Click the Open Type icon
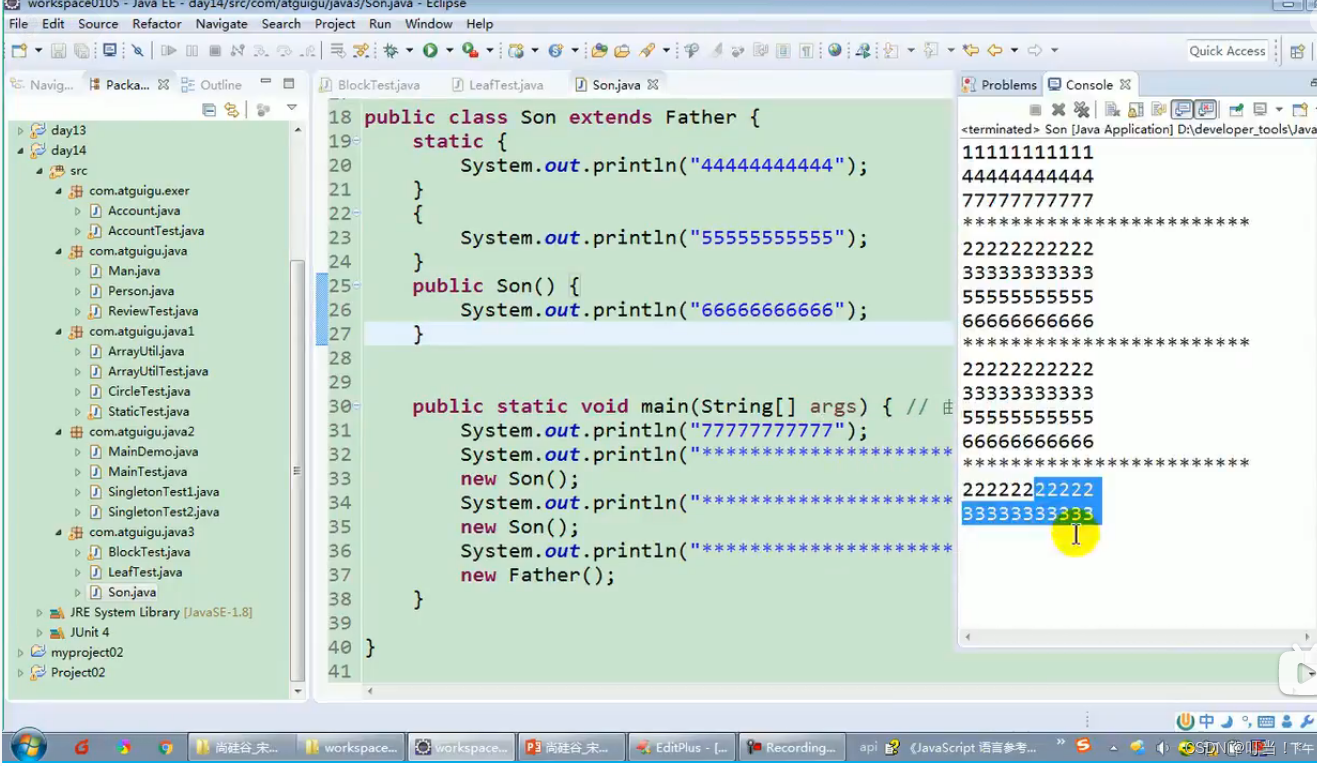This screenshot has width=1317, height=766. point(600,51)
